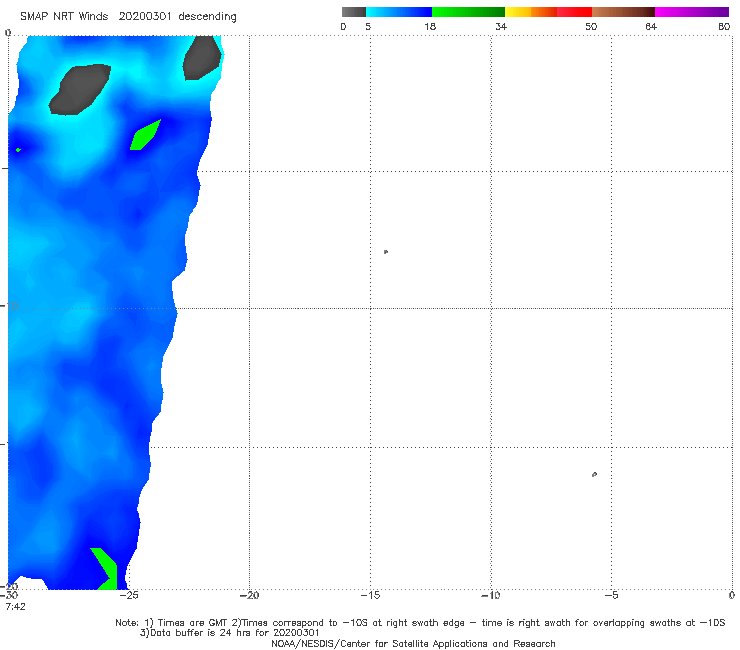The image size is (740, 650).
Task: Click the color bar label '5'
Action: (x=368, y=27)
